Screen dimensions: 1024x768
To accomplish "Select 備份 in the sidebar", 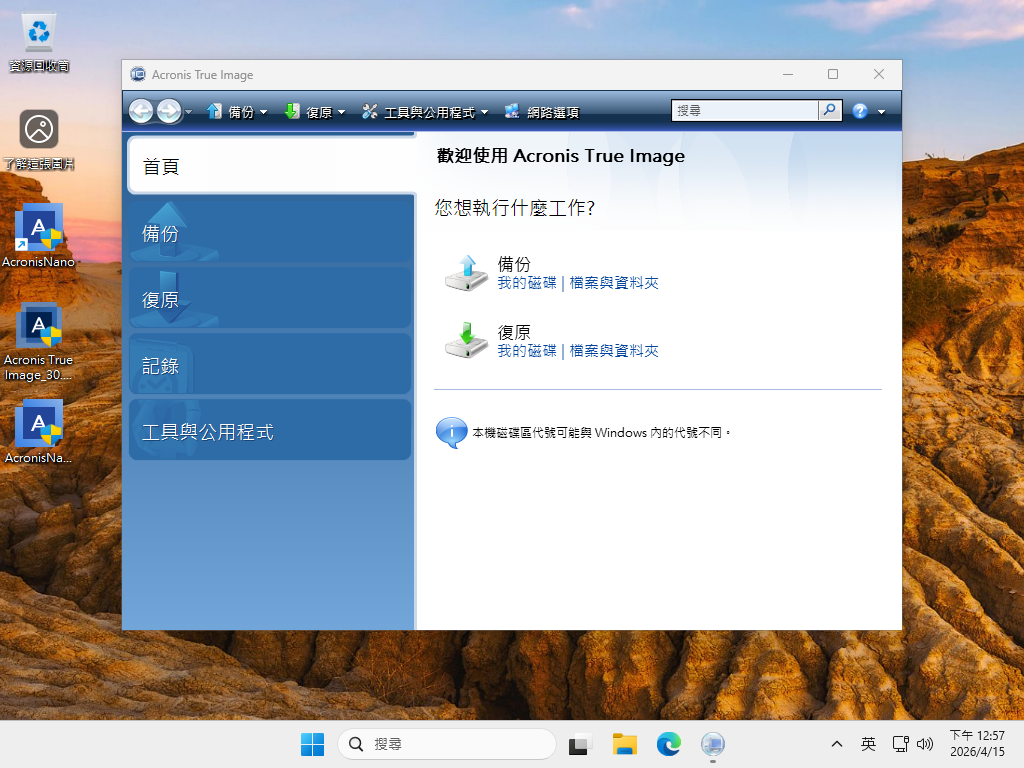I will pos(270,232).
